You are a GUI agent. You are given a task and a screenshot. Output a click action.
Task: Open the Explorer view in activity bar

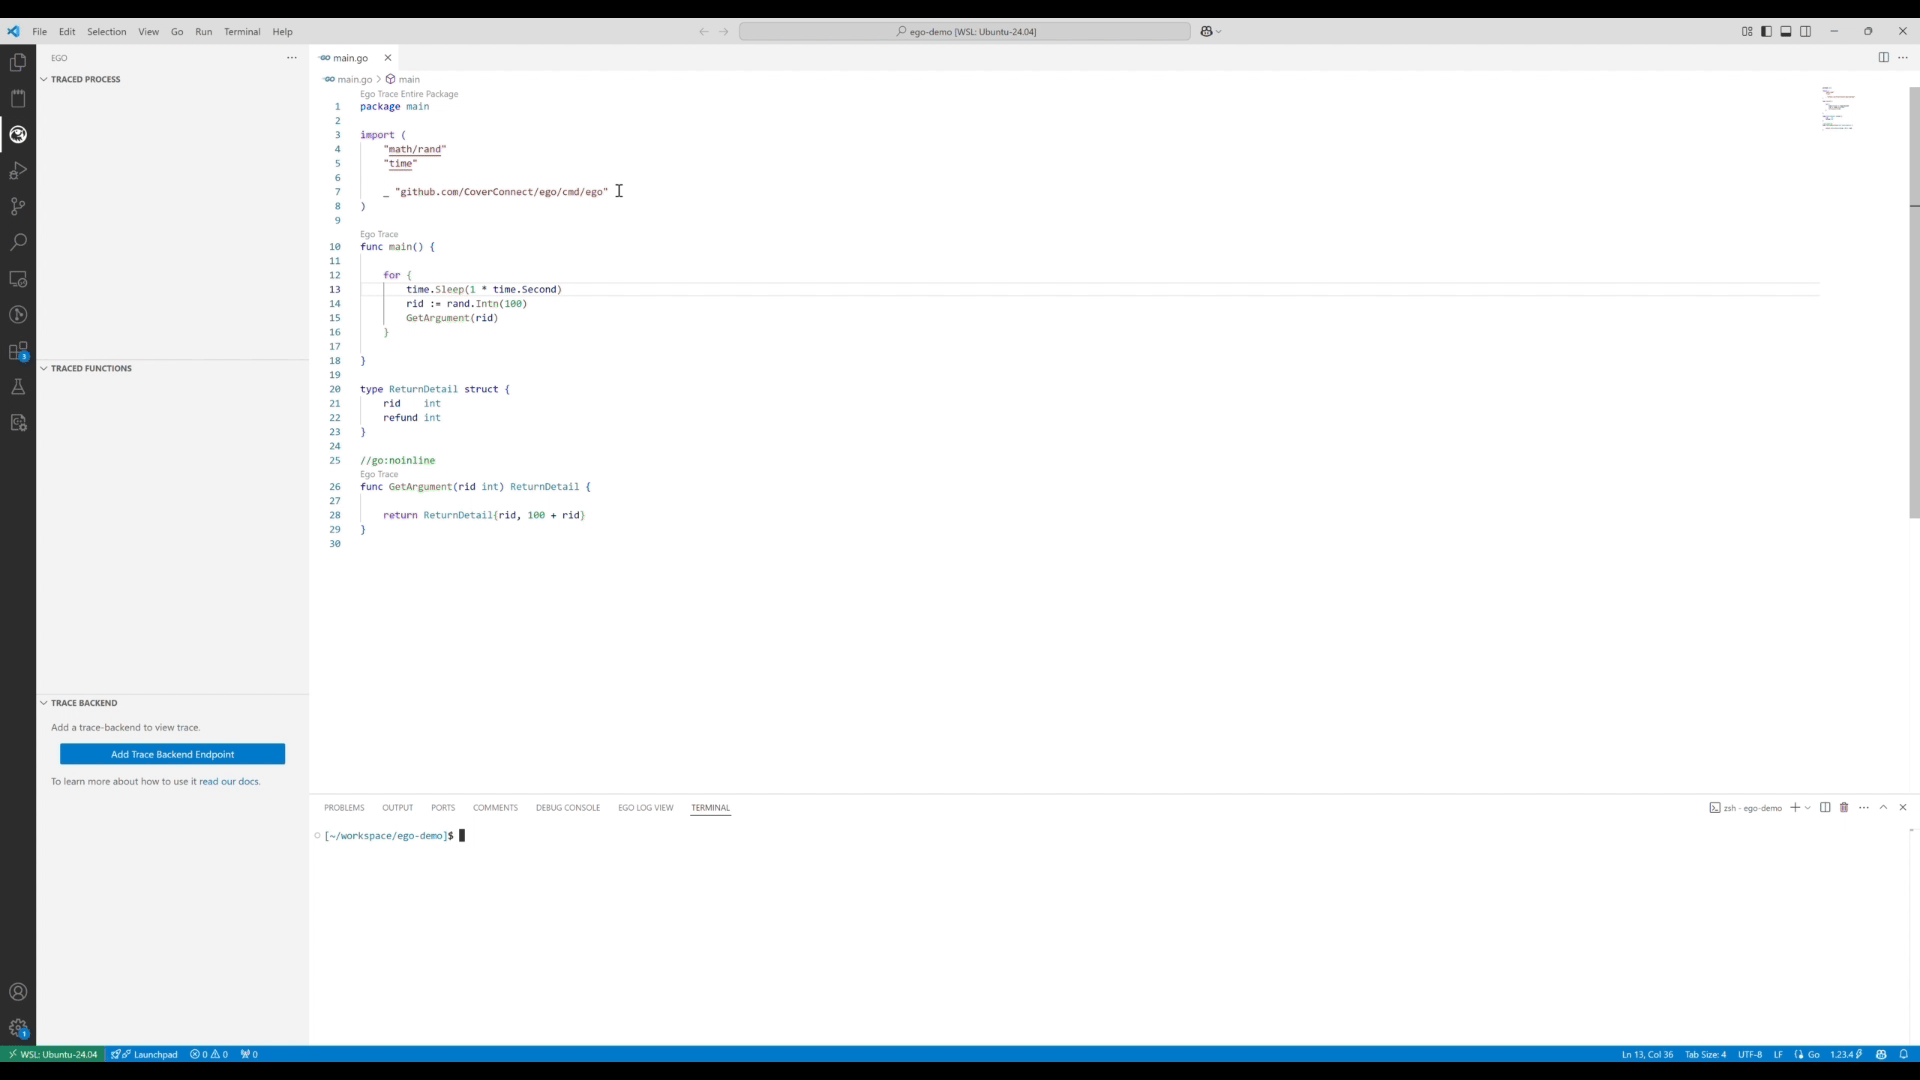click(x=18, y=62)
